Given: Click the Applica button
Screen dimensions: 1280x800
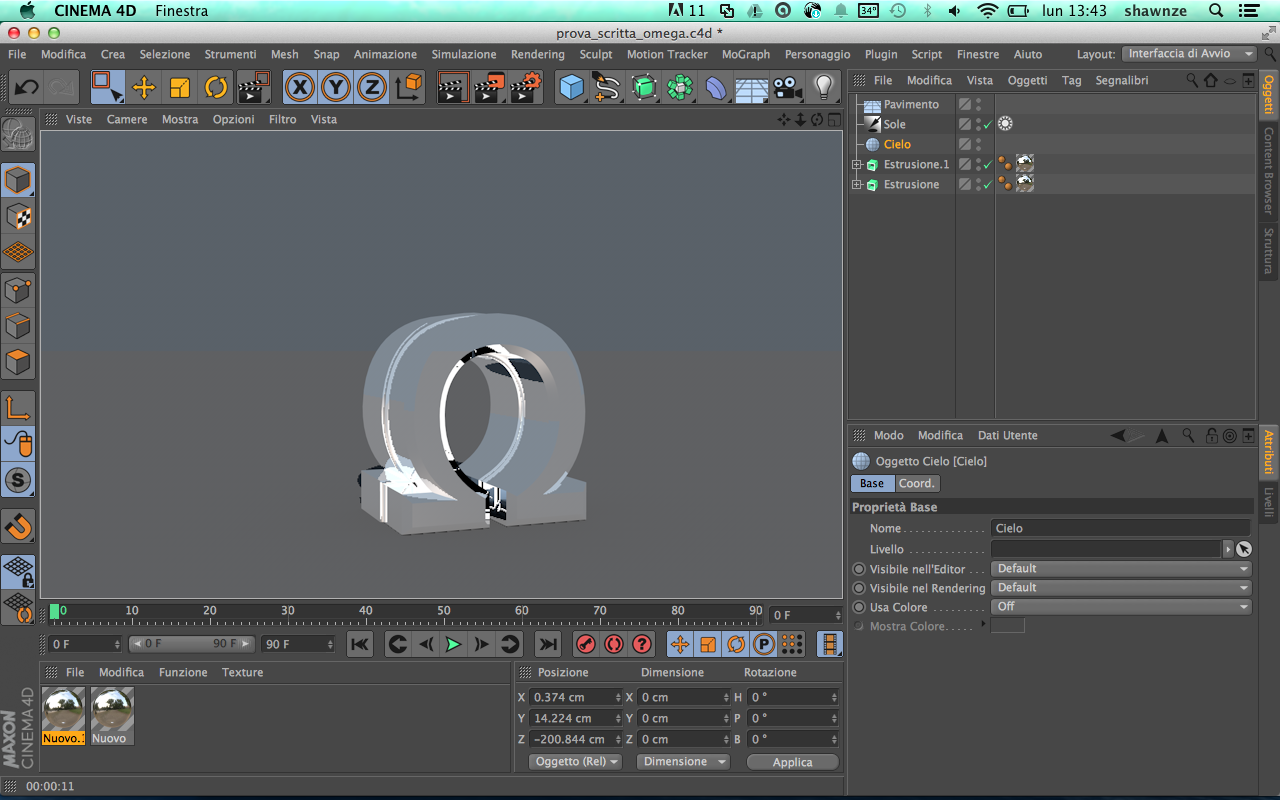Looking at the screenshot, I should click(x=792, y=762).
